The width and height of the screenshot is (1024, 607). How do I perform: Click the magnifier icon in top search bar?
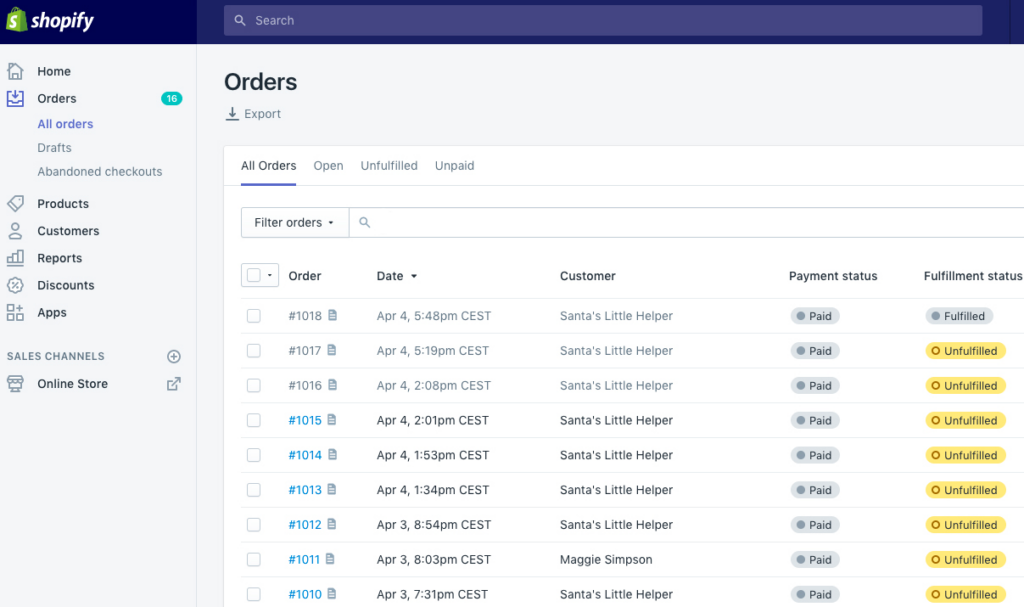tap(240, 20)
